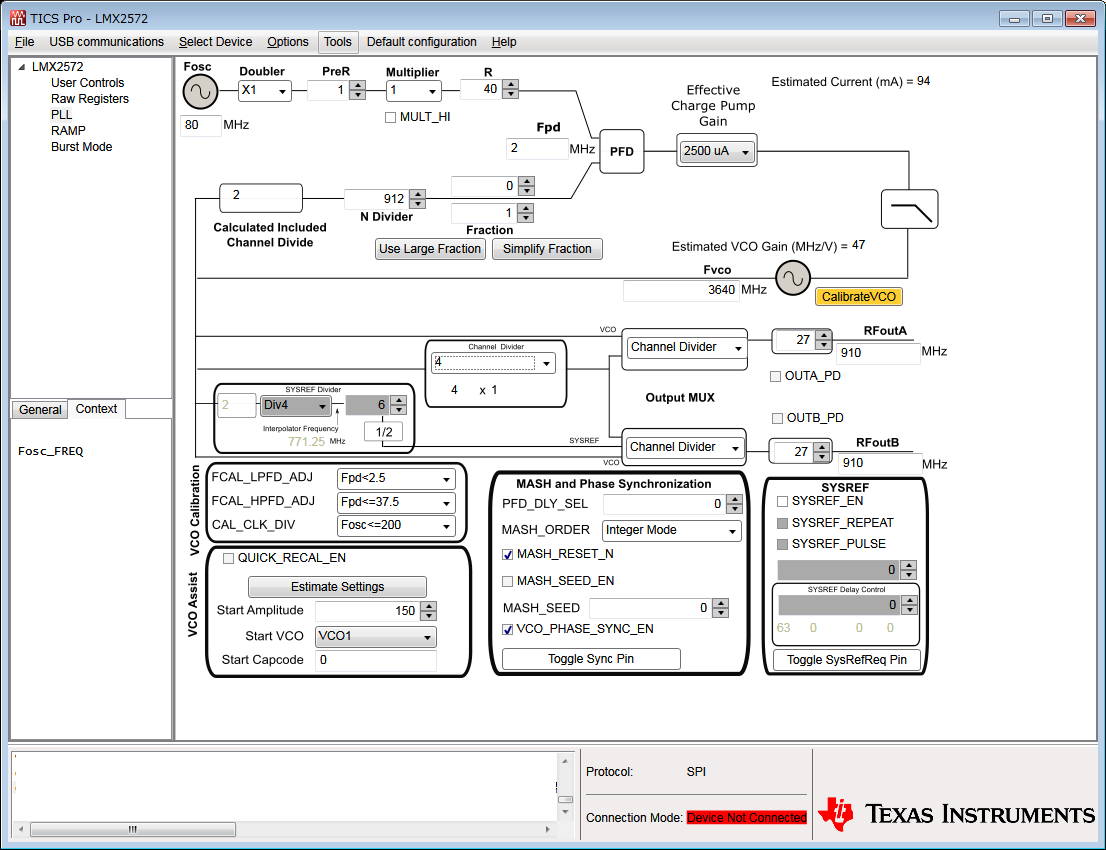The image size is (1106, 850).
Task: Open the RFoutA output MUX dropdown
Action: (686, 347)
